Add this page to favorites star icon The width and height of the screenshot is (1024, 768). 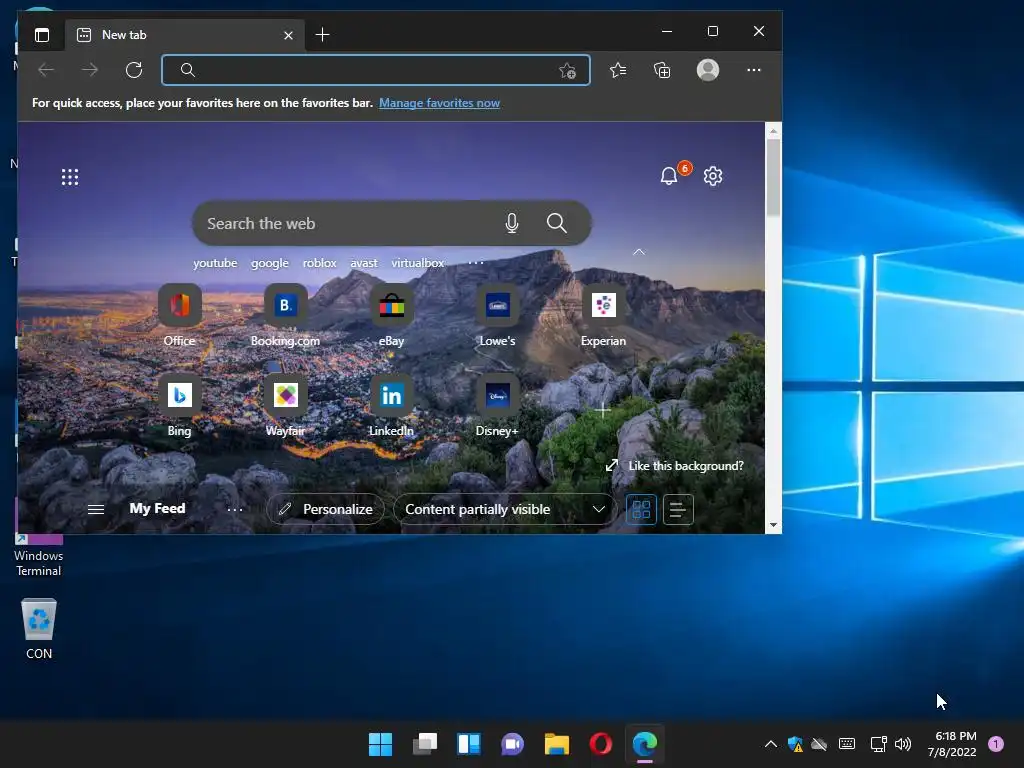pos(567,71)
